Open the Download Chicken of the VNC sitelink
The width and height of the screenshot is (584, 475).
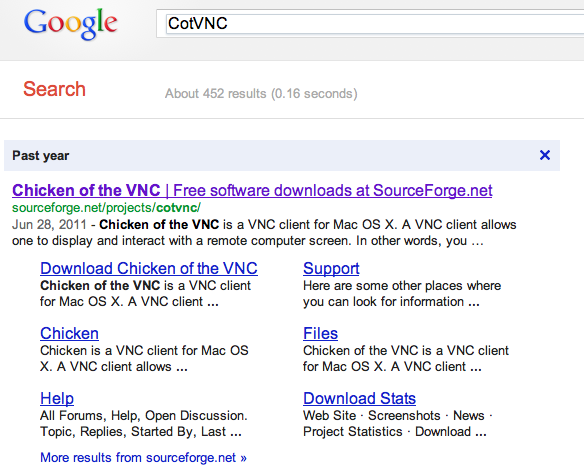tap(149, 268)
